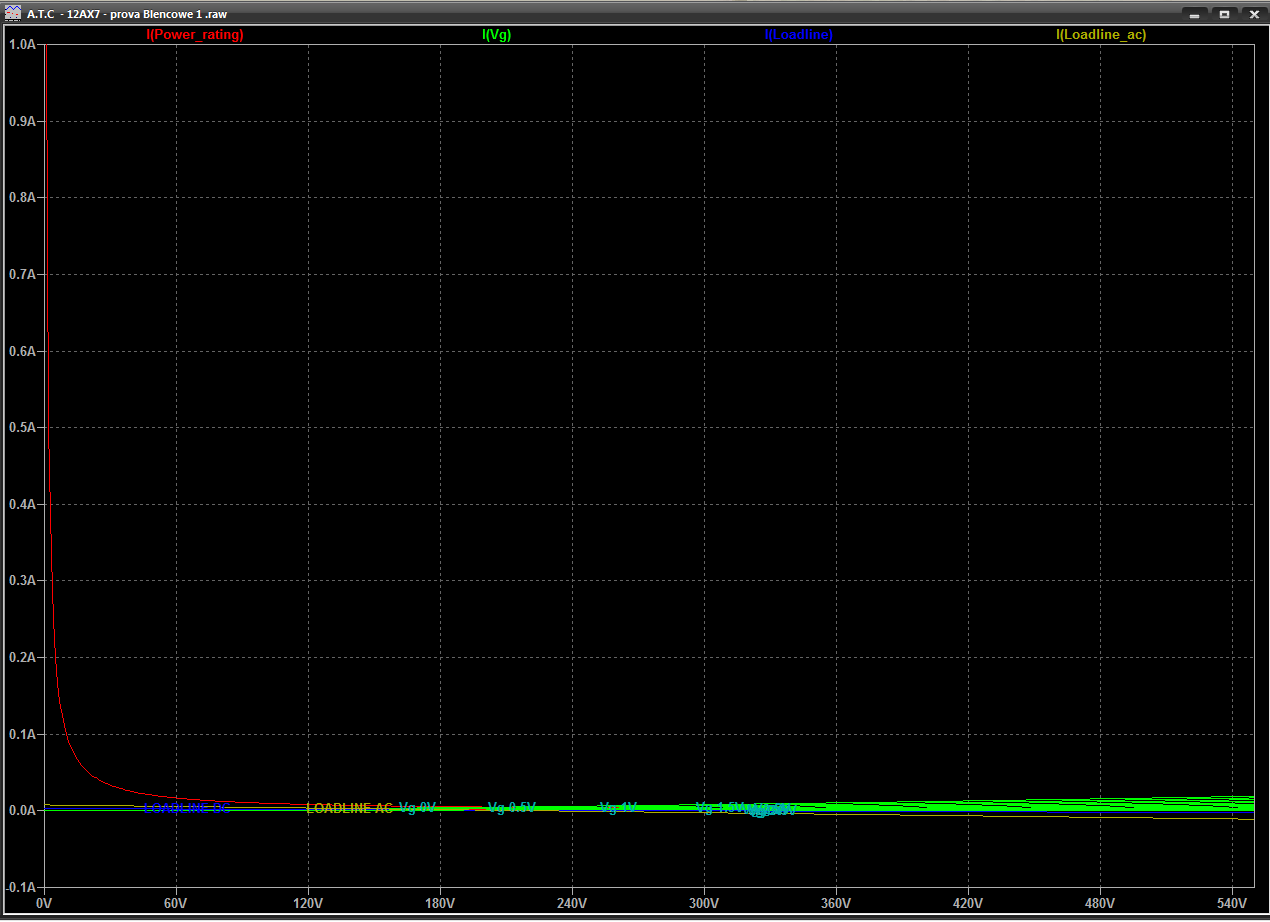Minimize the waveform viewer window
1270x922 pixels.
(1194, 14)
